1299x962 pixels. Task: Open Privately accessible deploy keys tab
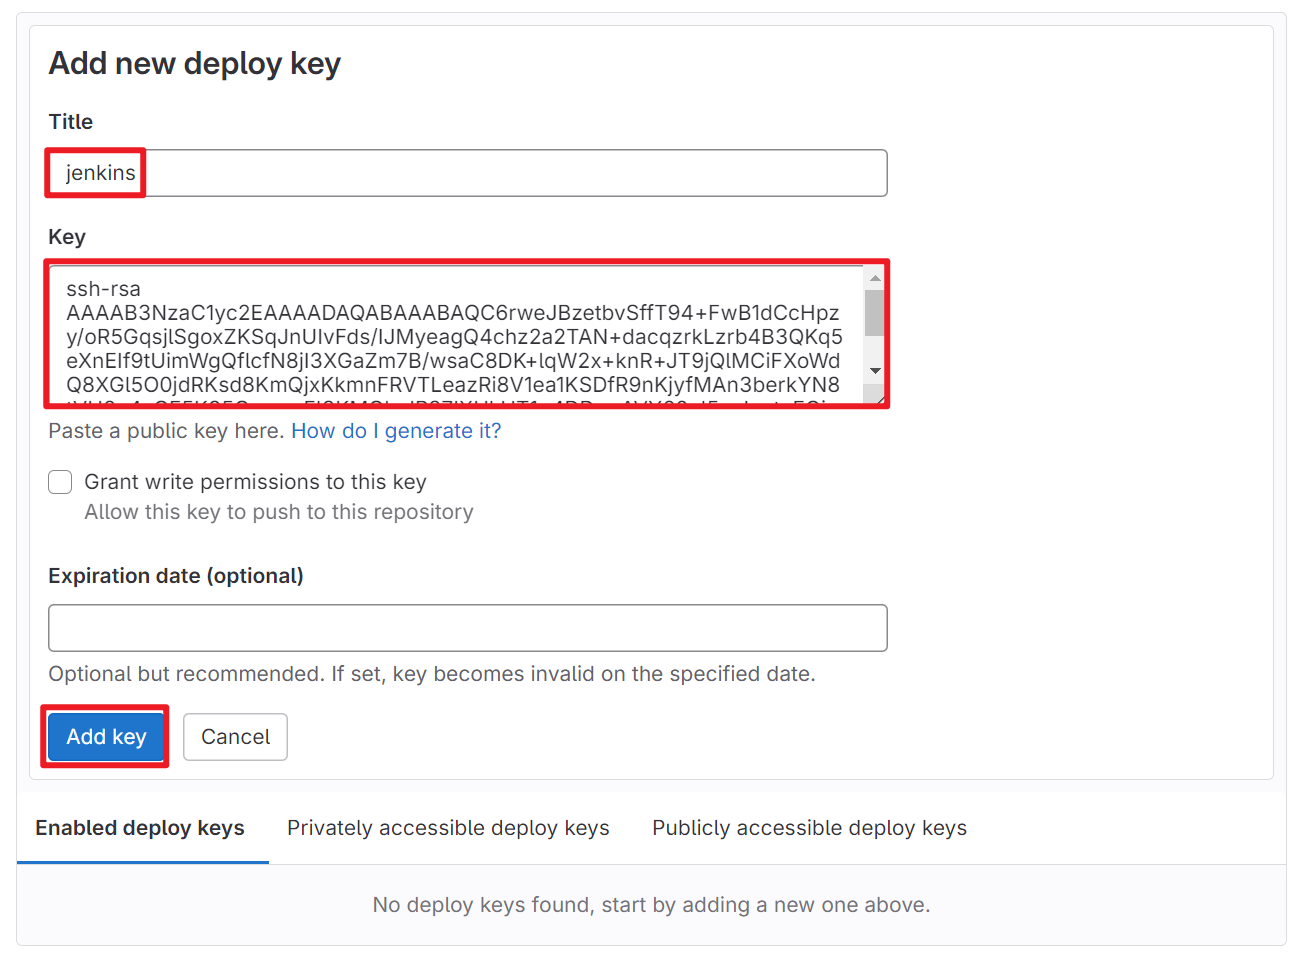click(448, 828)
